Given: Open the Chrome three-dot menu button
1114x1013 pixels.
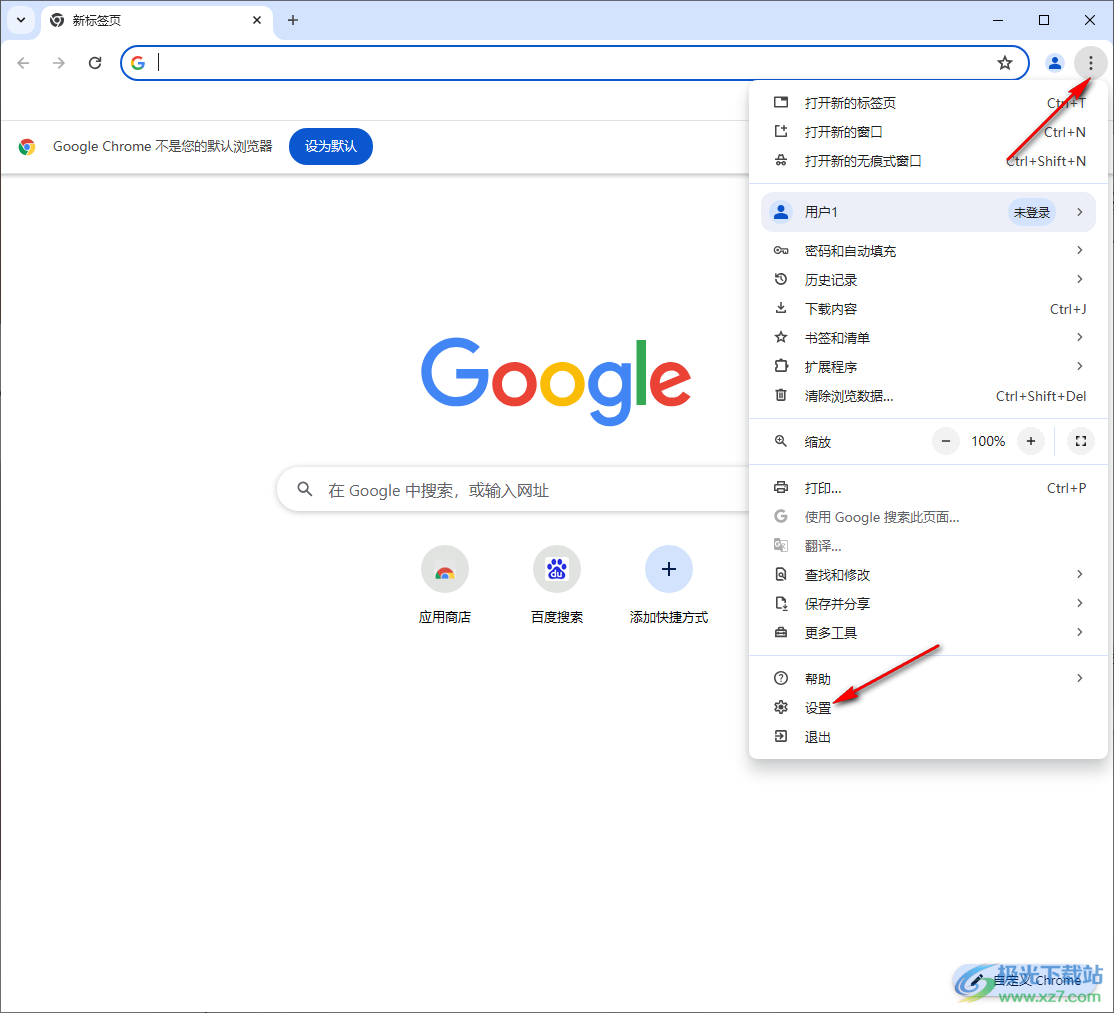Looking at the screenshot, I should [x=1091, y=63].
